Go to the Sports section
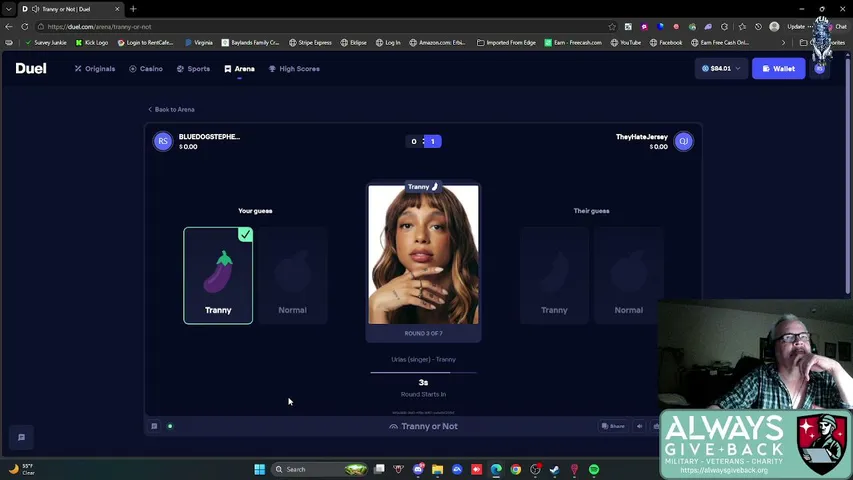The image size is (853, 480). pyautogui.click(x=193, y=69)
